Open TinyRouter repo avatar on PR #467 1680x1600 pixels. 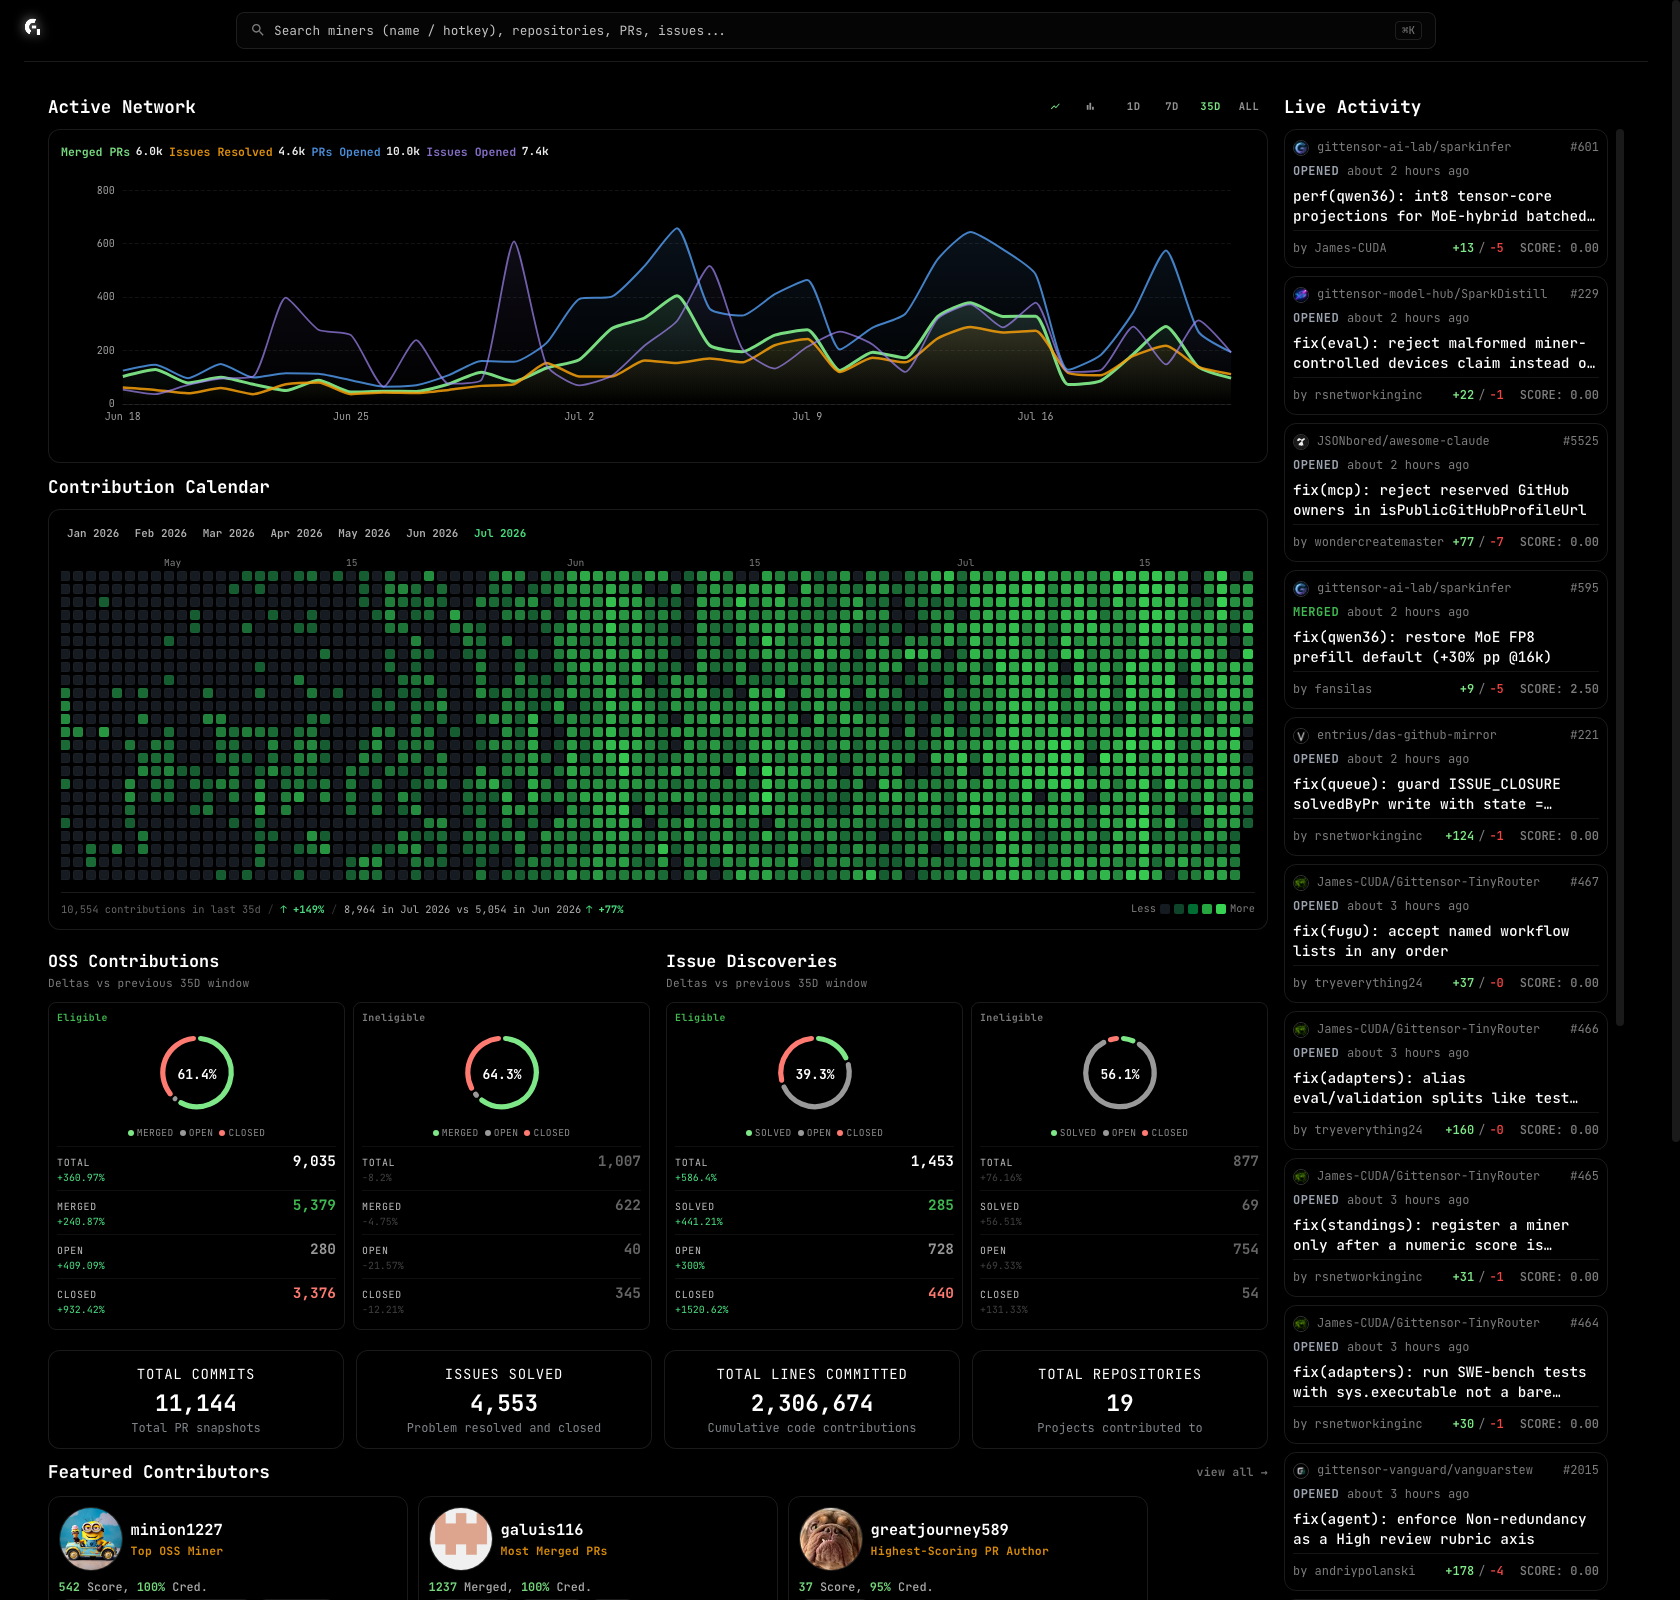[x=1301, y=882]
